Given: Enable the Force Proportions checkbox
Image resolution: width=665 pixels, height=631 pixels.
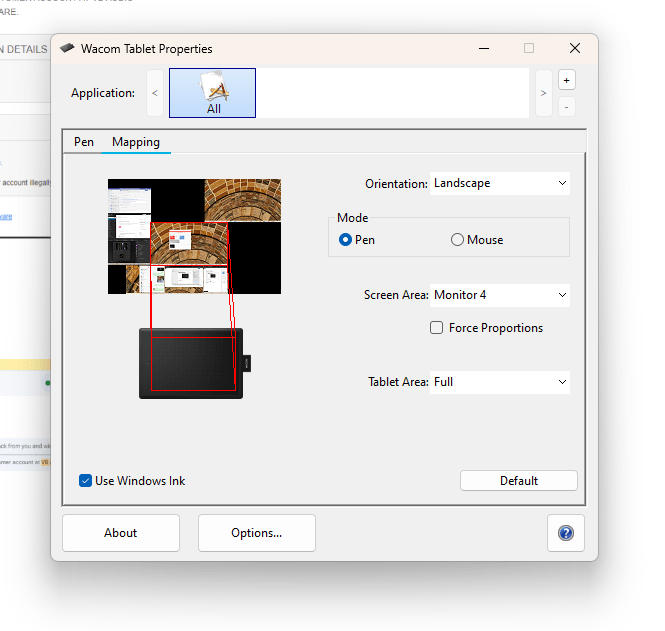Looking at the screenshot, I should click(x=436, y=328).
